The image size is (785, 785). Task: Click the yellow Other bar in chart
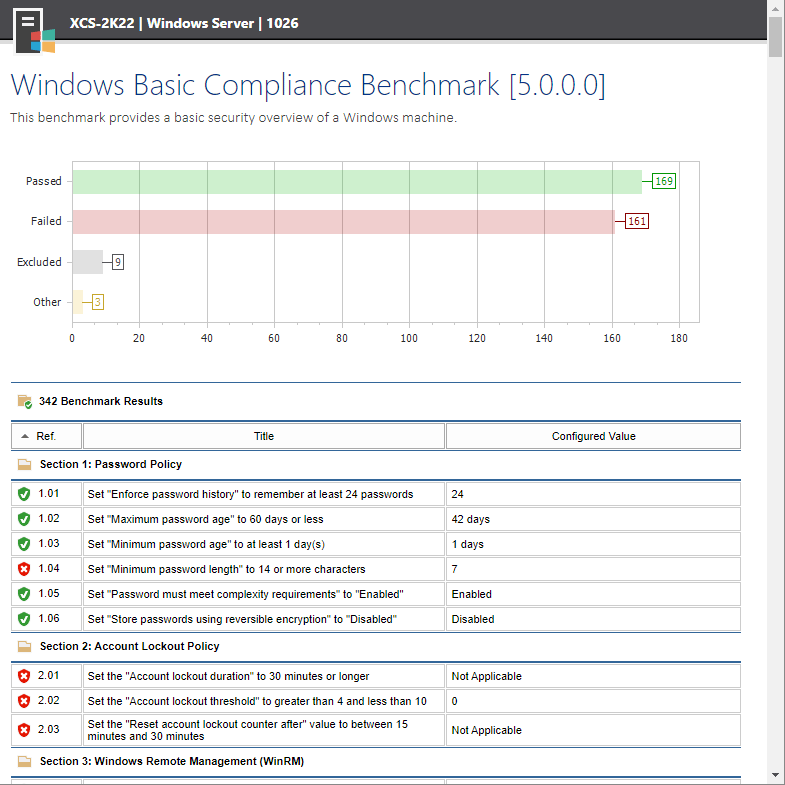[78, 302]
